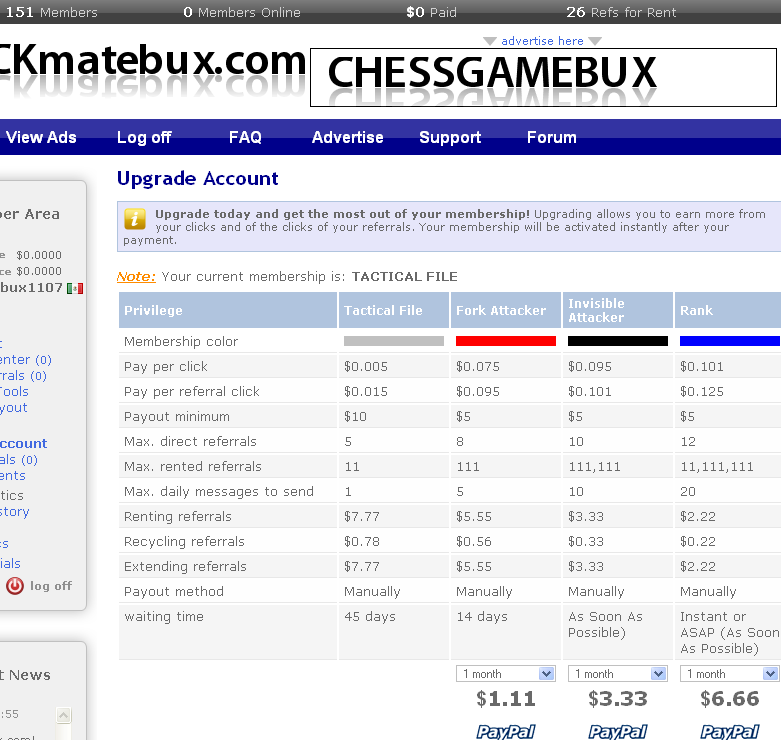Click the advertise here link

click(542, 41)
